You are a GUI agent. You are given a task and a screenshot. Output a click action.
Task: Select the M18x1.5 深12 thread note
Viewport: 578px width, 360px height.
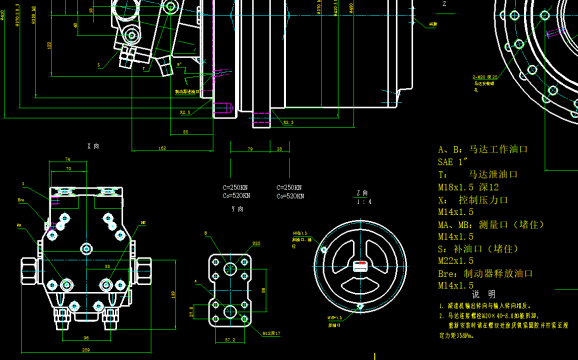[x=468, y=187]
